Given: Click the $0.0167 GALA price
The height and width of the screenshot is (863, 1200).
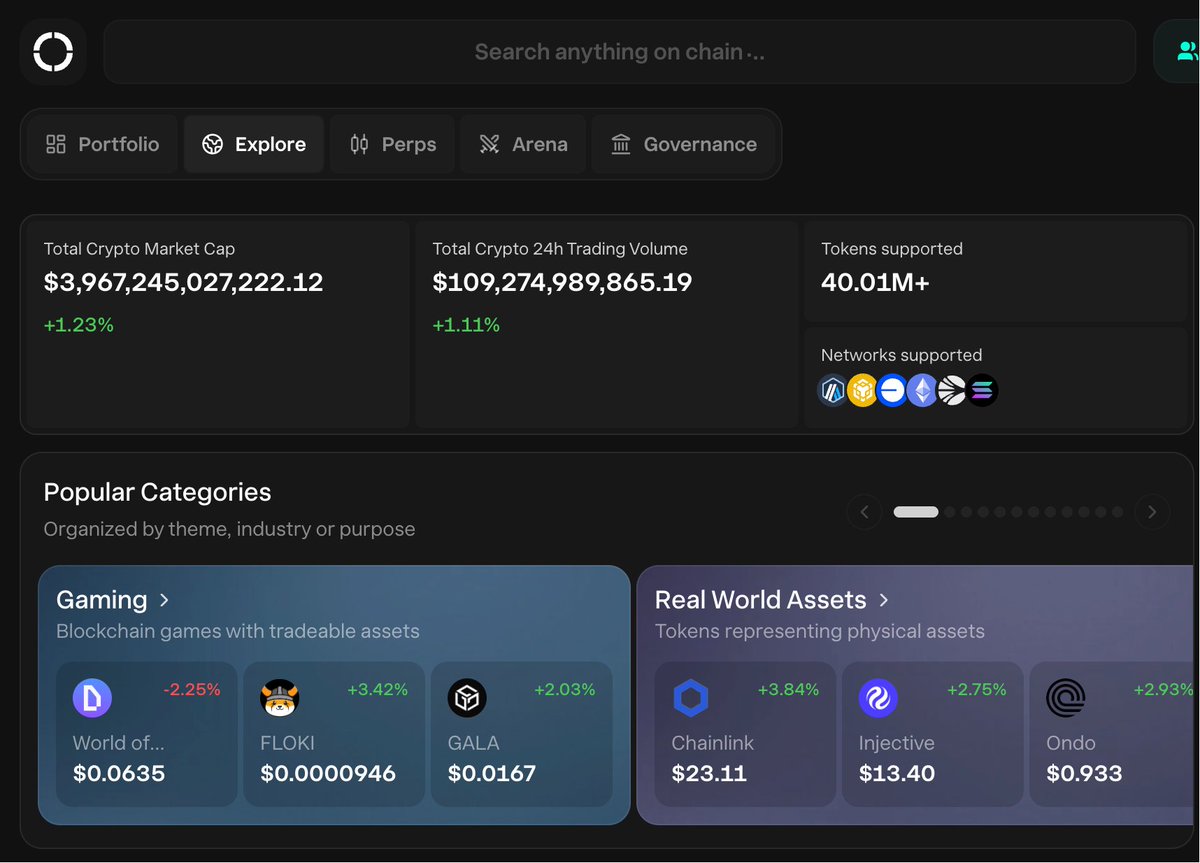Looking at the screenshot, I should point(492,774).
